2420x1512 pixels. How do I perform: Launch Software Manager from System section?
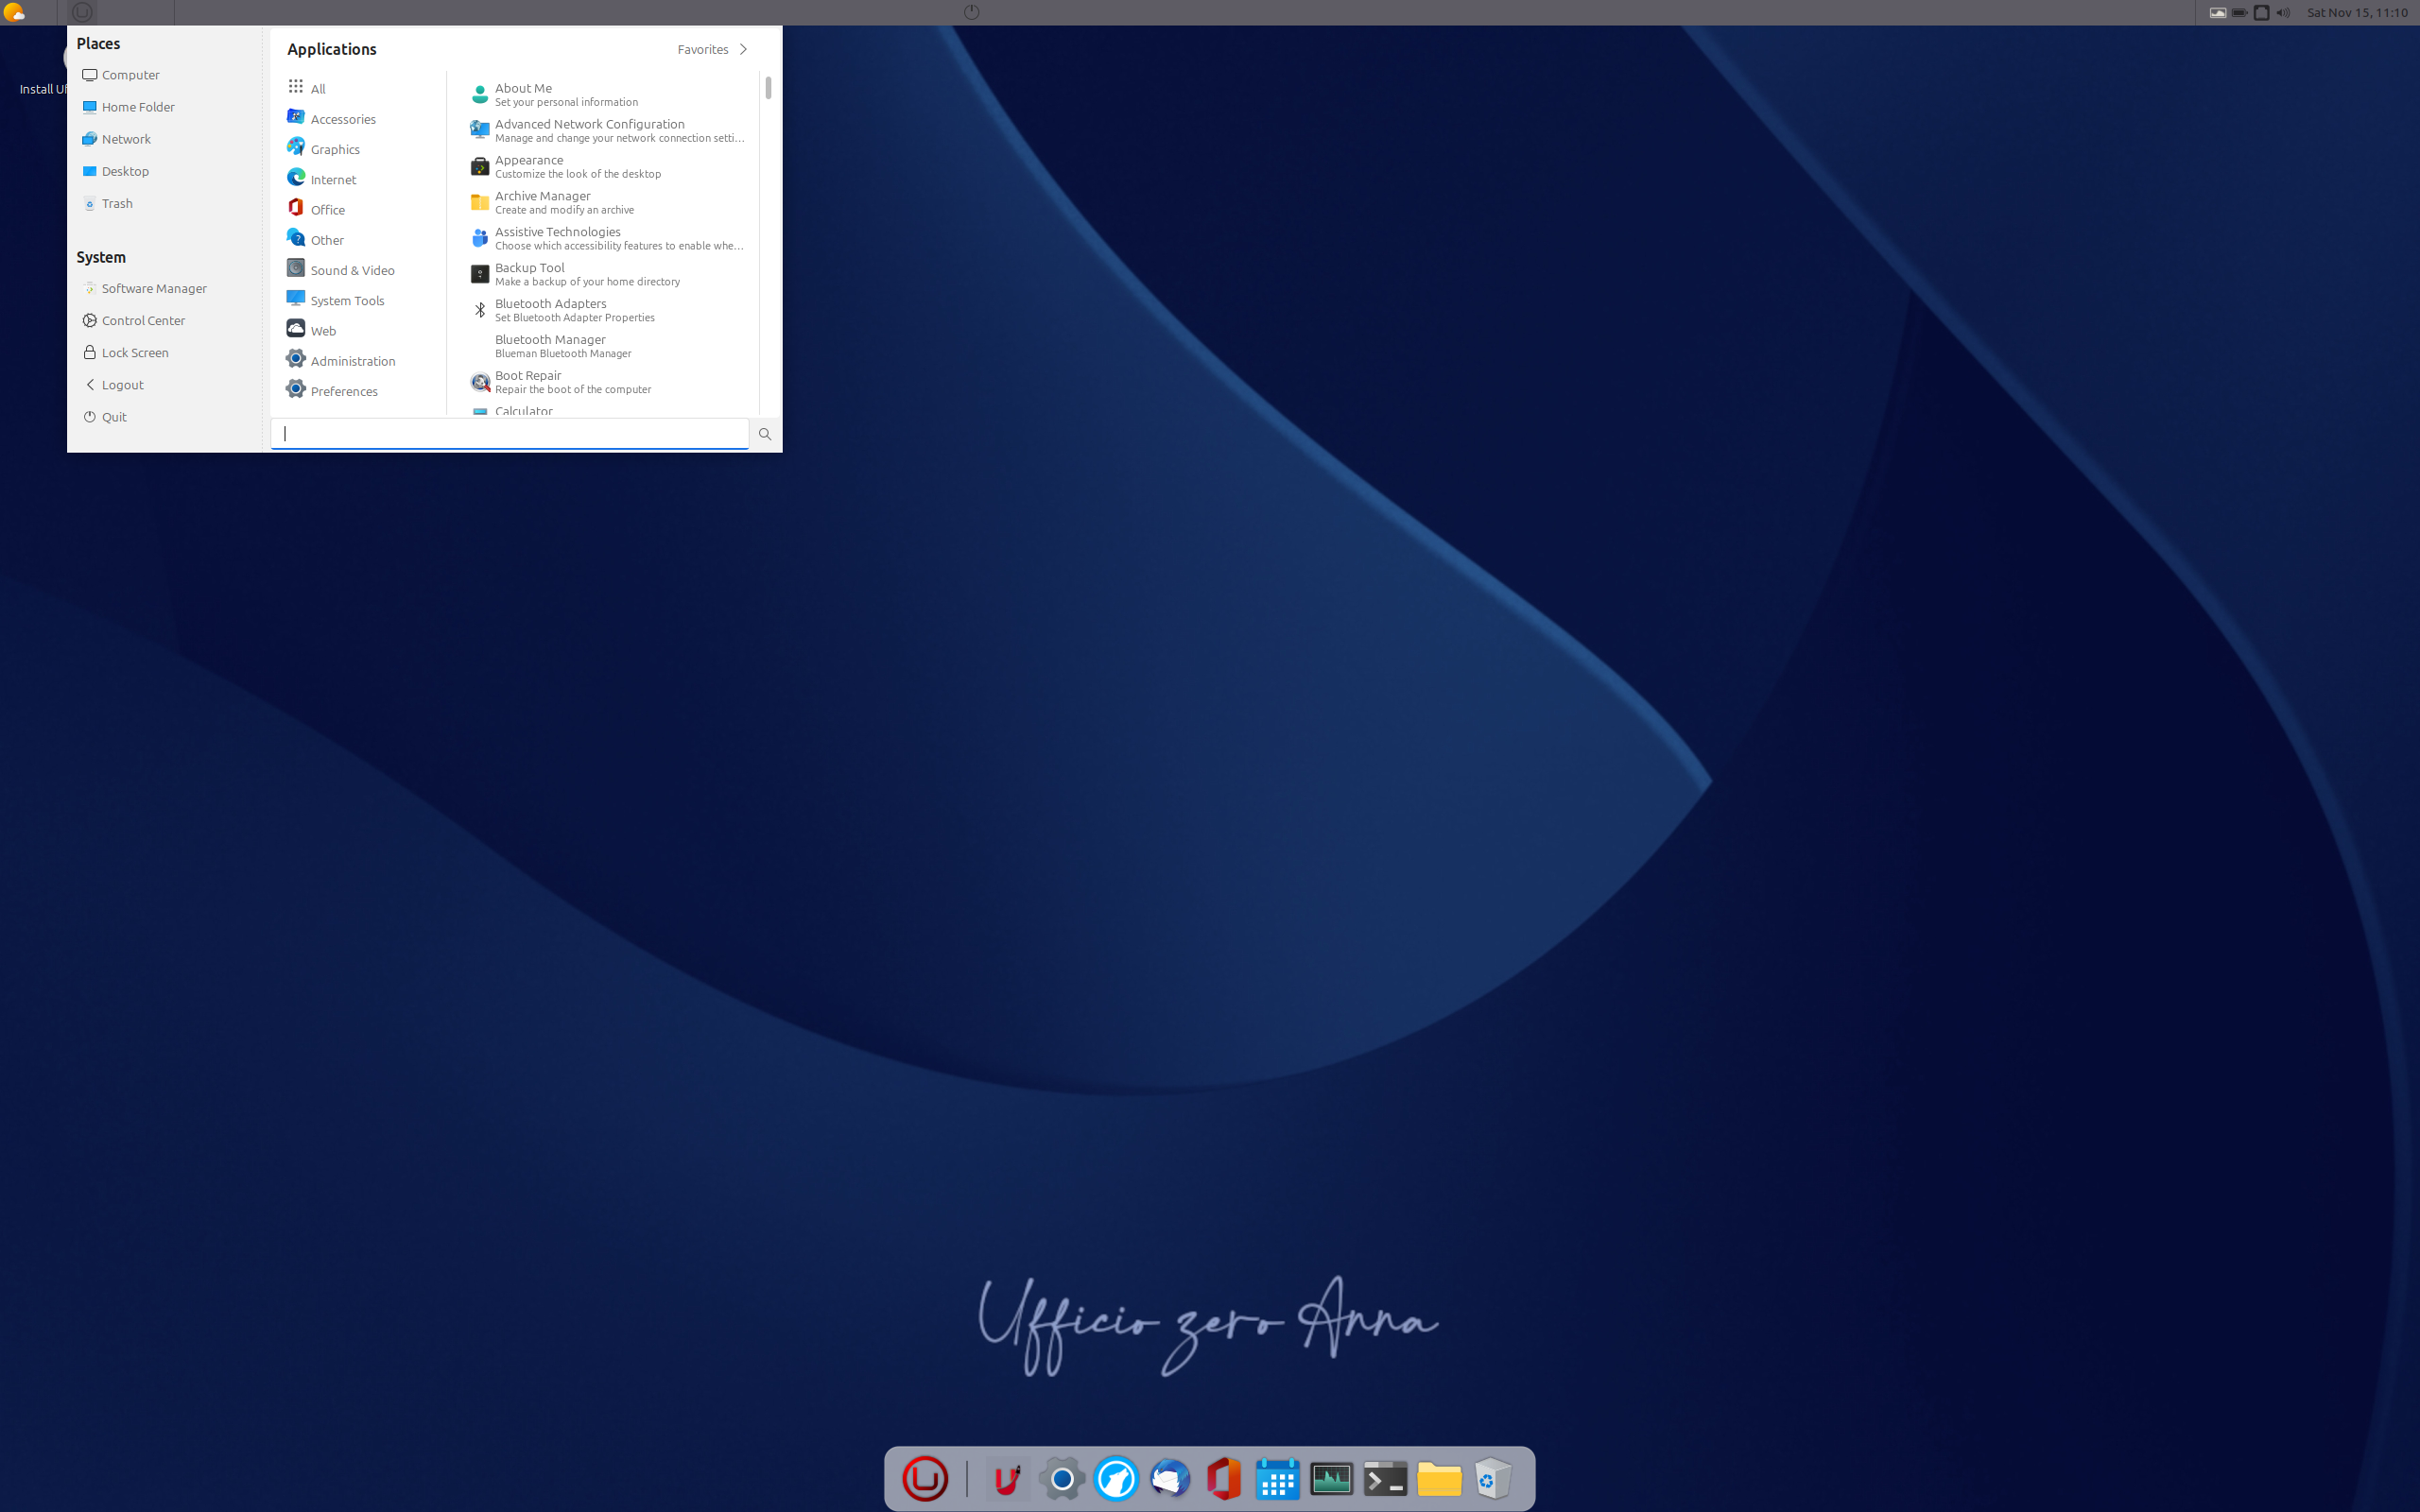(164, 288)
